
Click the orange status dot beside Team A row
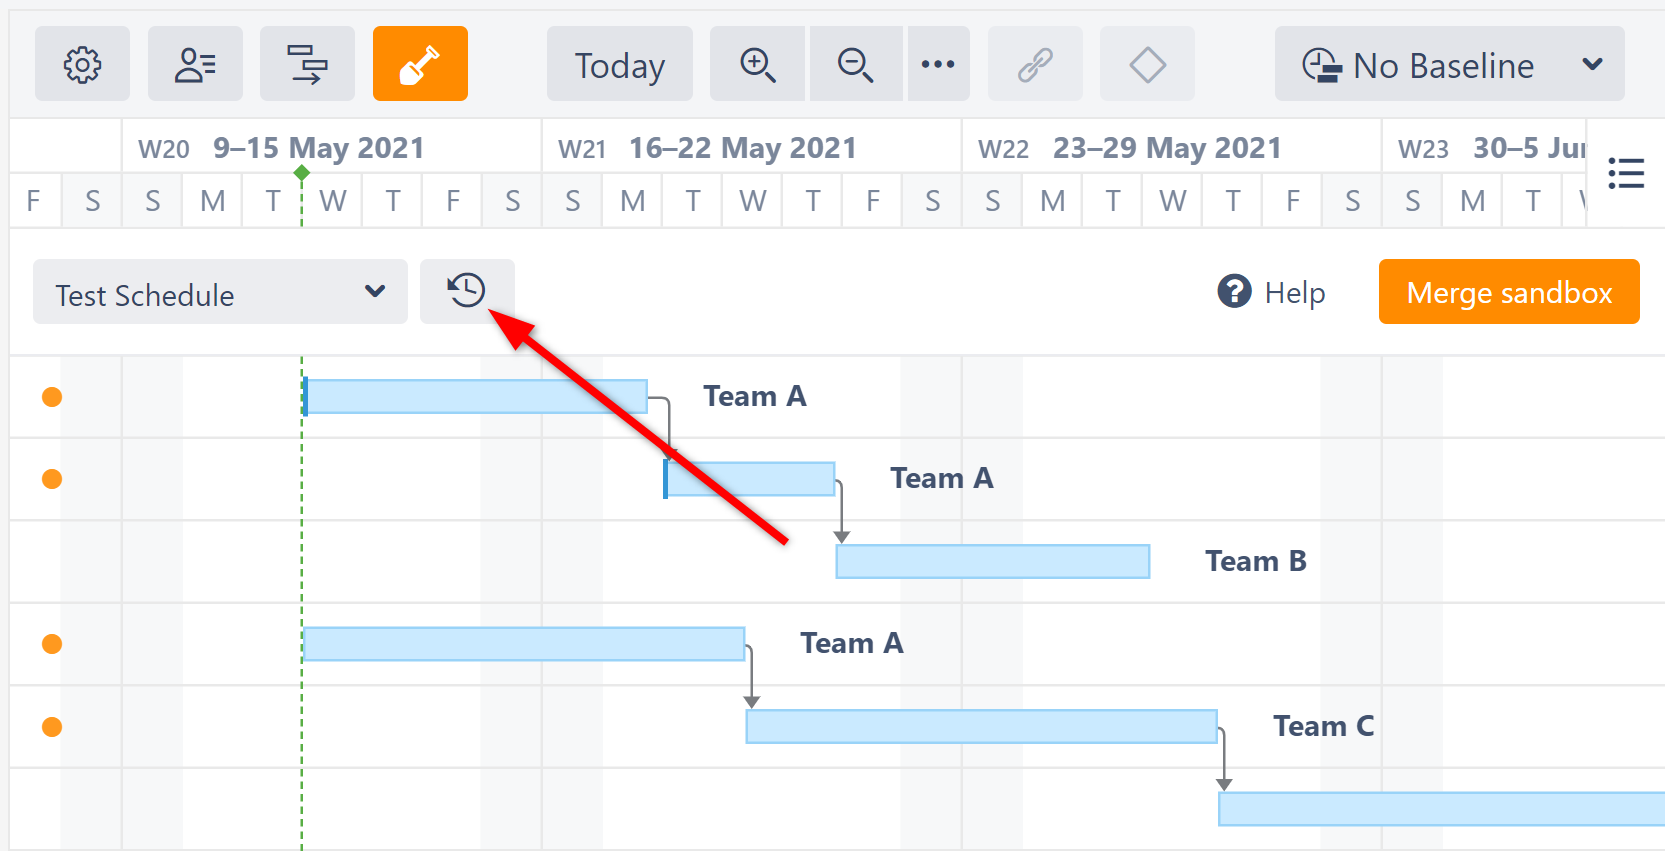[x=51, y=396]
